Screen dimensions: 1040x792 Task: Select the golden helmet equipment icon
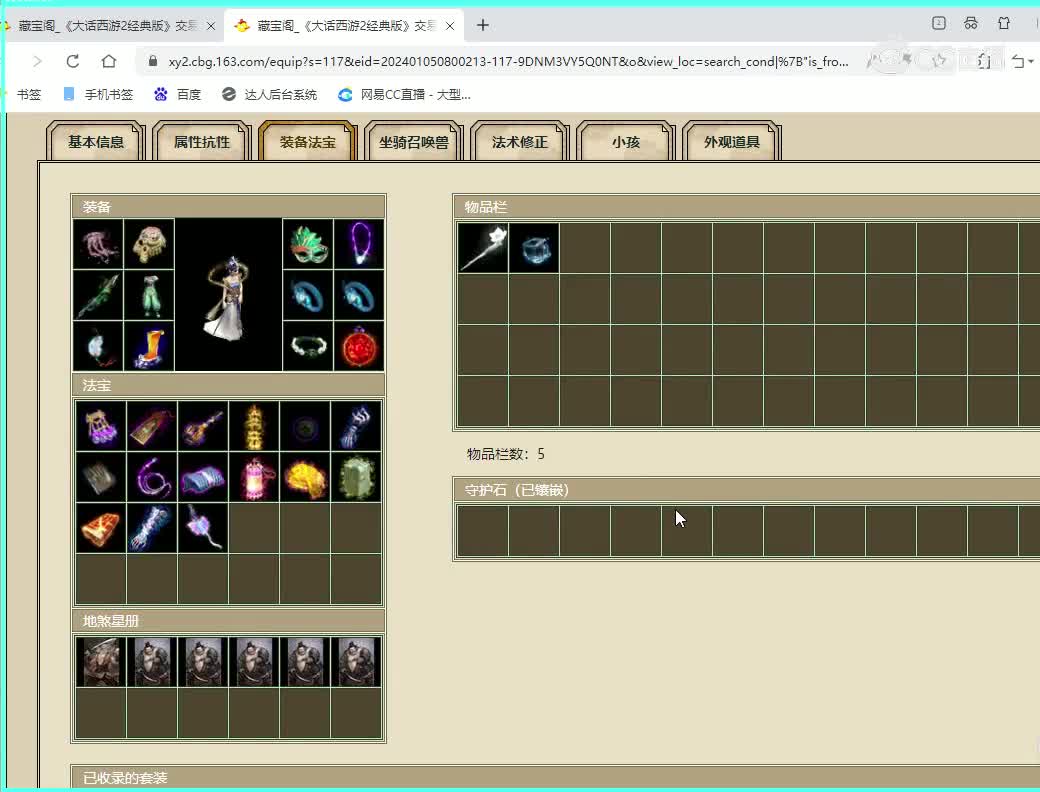149,244
